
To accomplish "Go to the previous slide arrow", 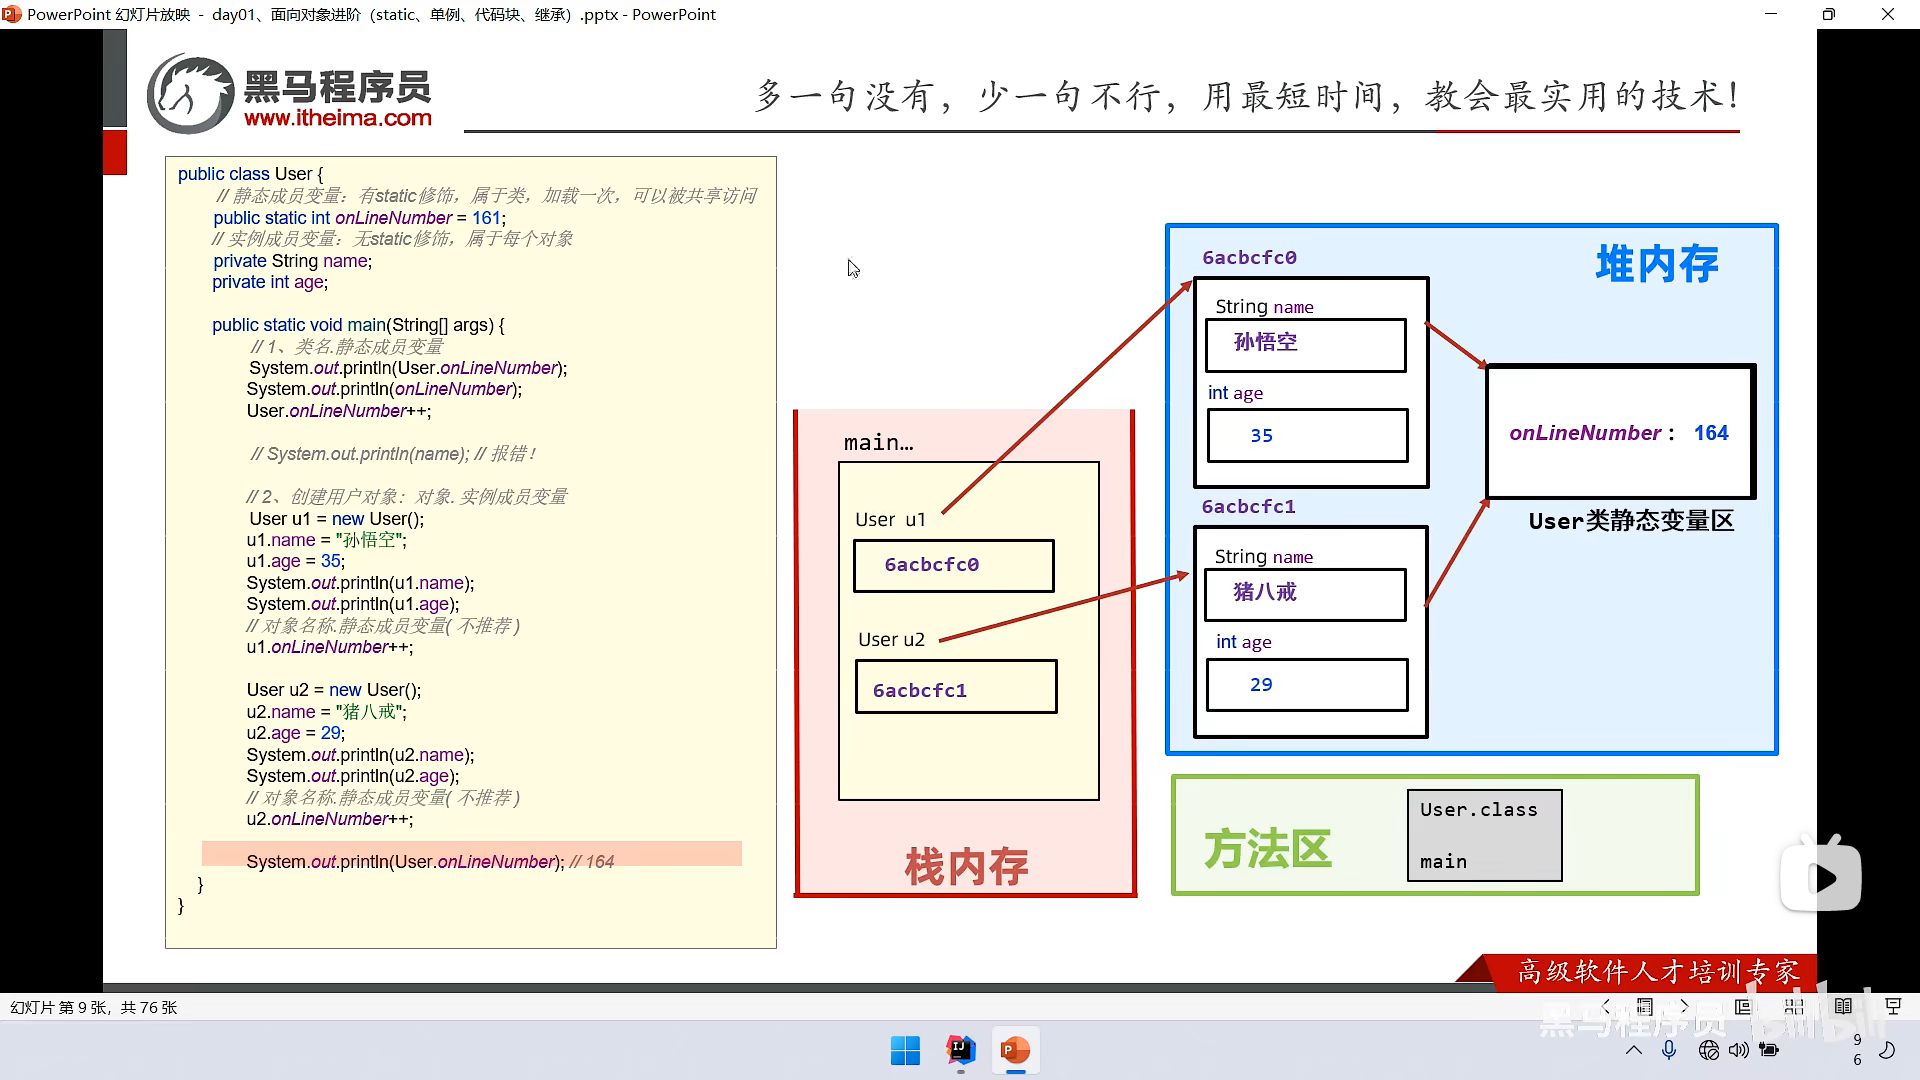I will pyautogui.click(x=1607, y=1007).
